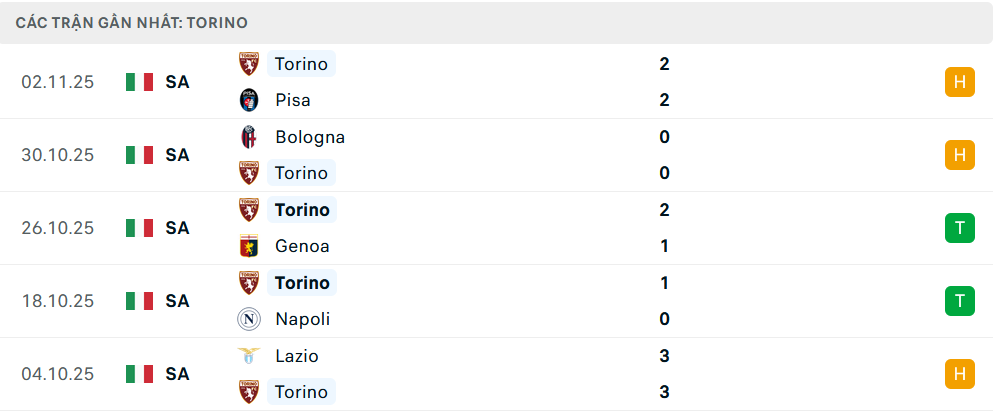Click SA league label in 26.10.25 row
Screen dimensions: 993x411
(178, 228)
